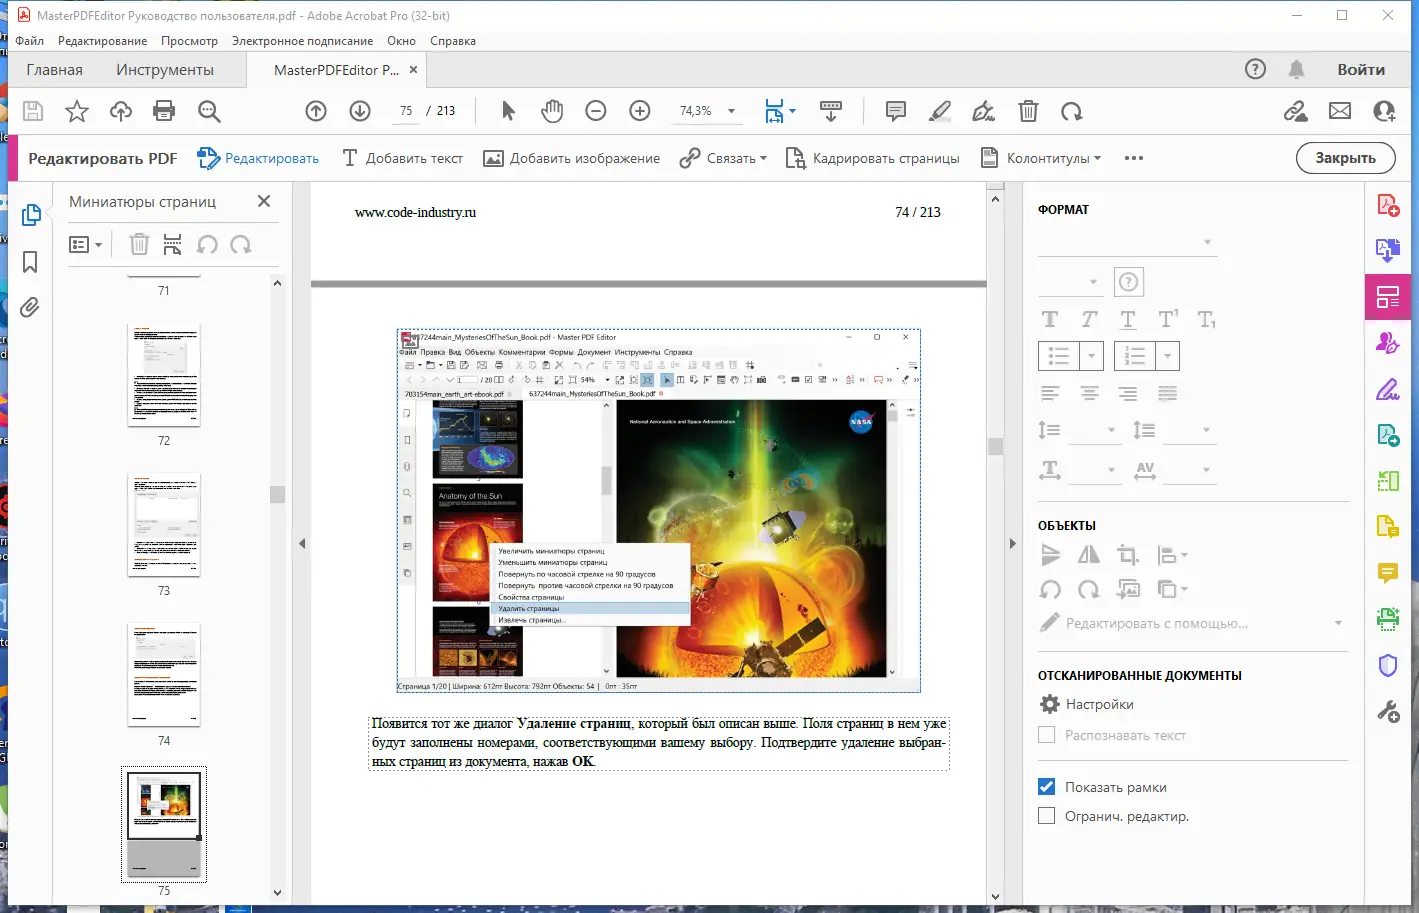Click the Print file icon
The width and height of the screenshot is (1419, 913).
pos(164,111)
